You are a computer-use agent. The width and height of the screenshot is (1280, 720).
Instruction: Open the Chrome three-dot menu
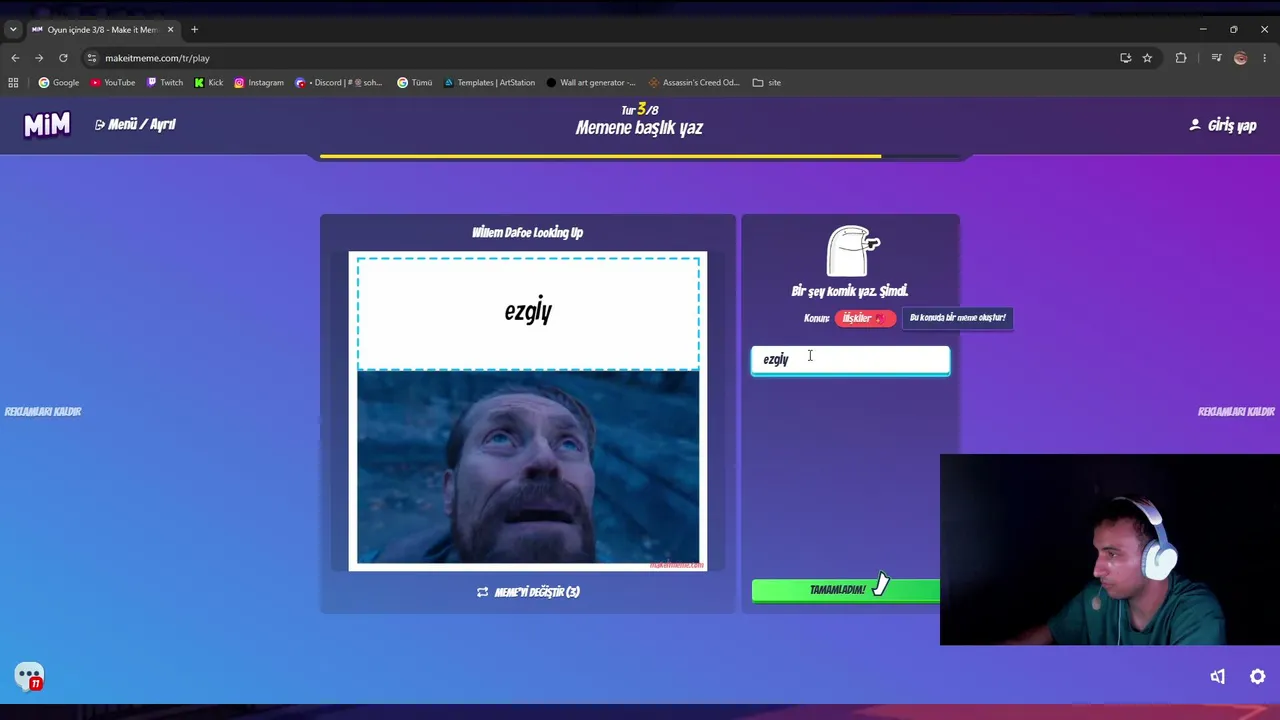[1264, 58]
